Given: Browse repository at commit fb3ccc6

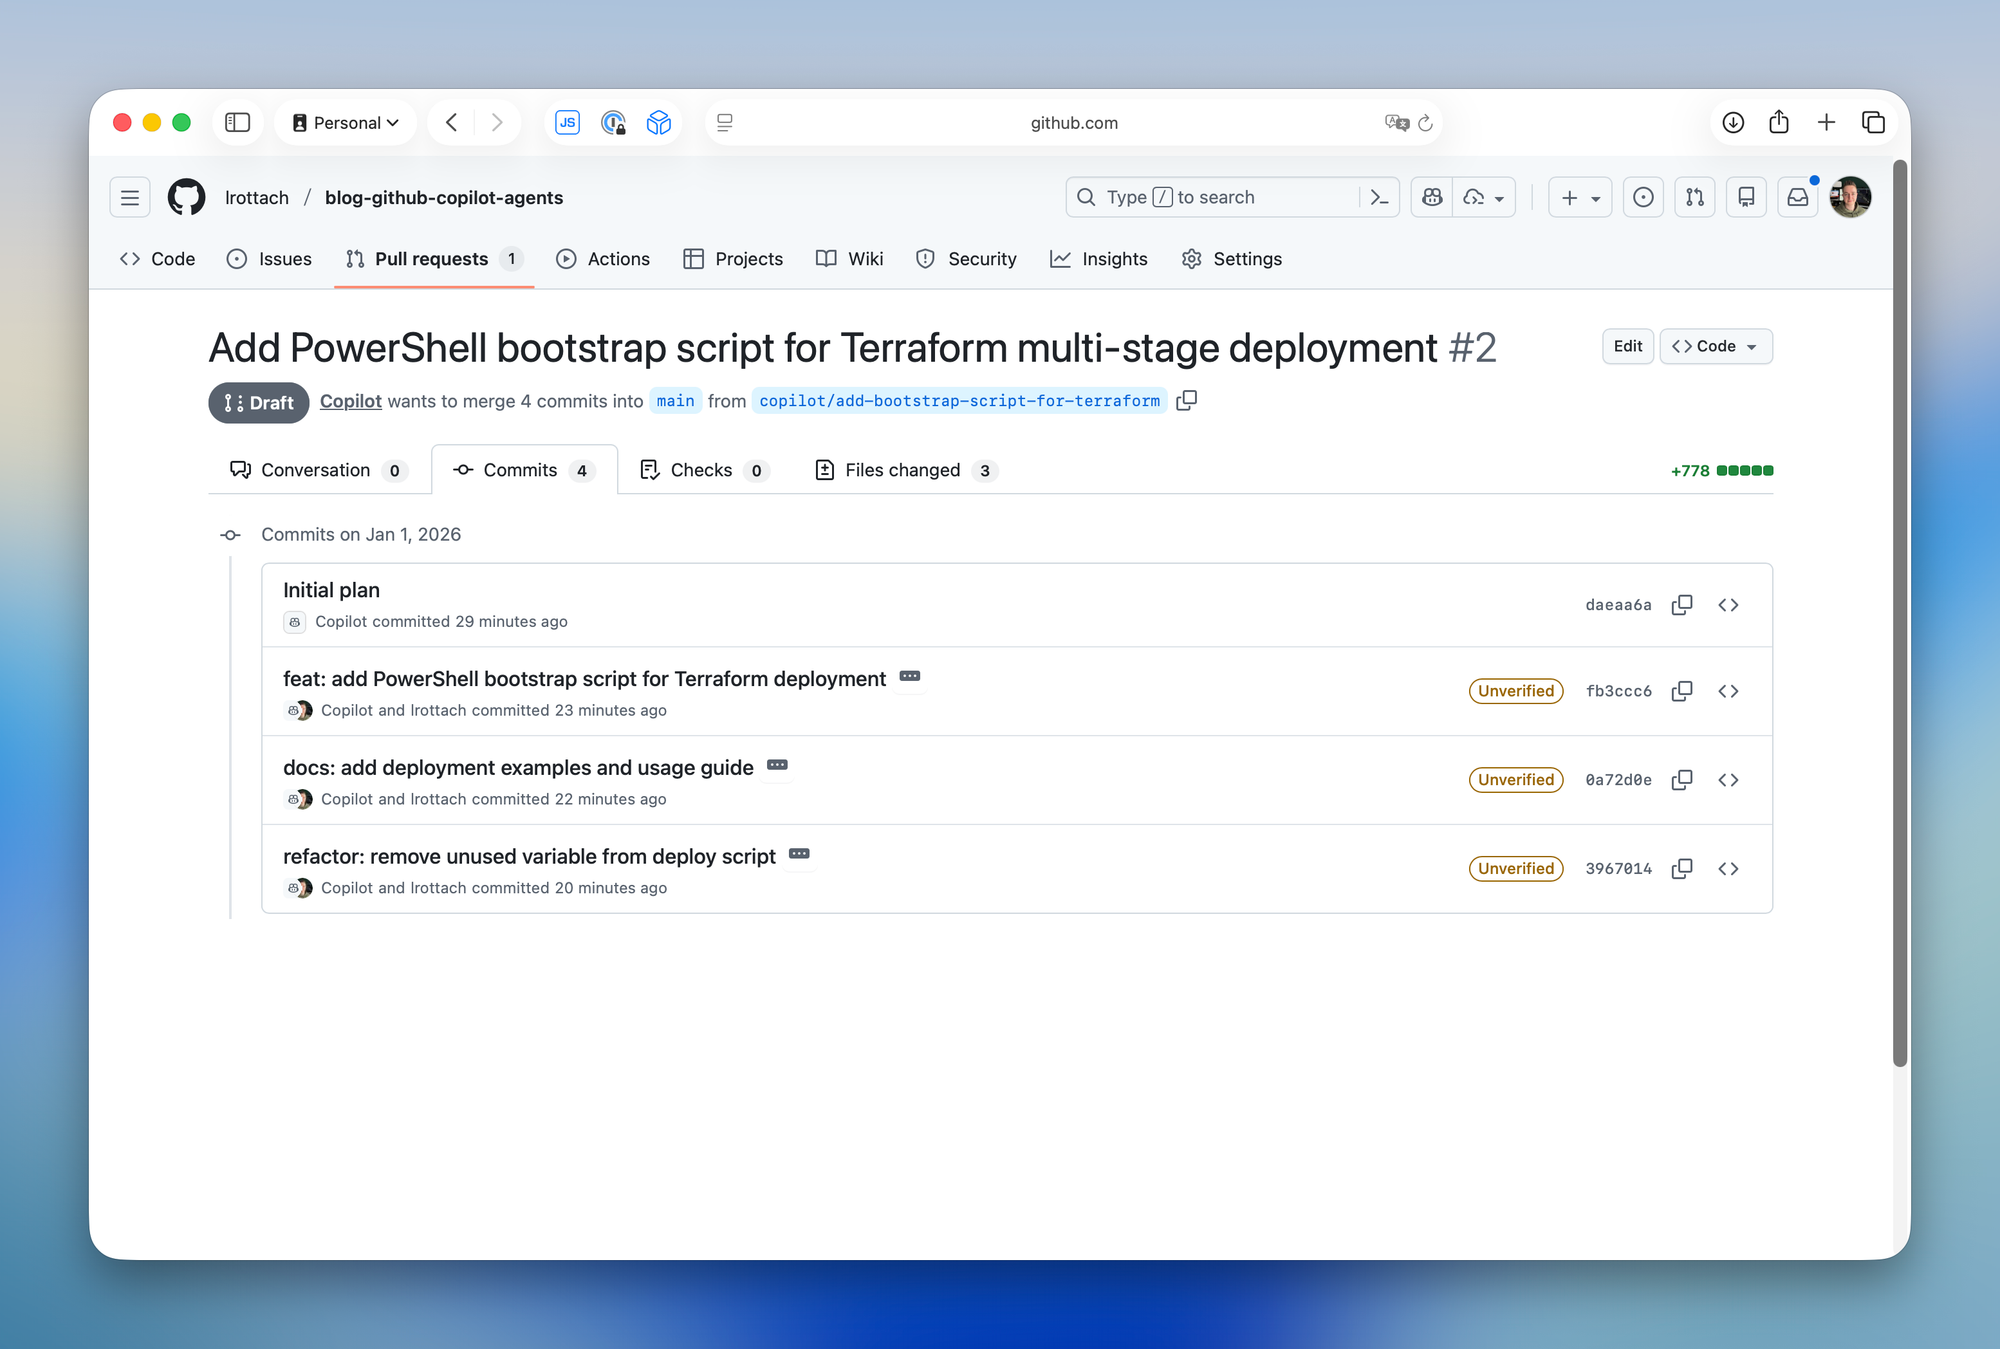Looking at the screenshot, I should pyautogui.click(x=1728, y=691).
